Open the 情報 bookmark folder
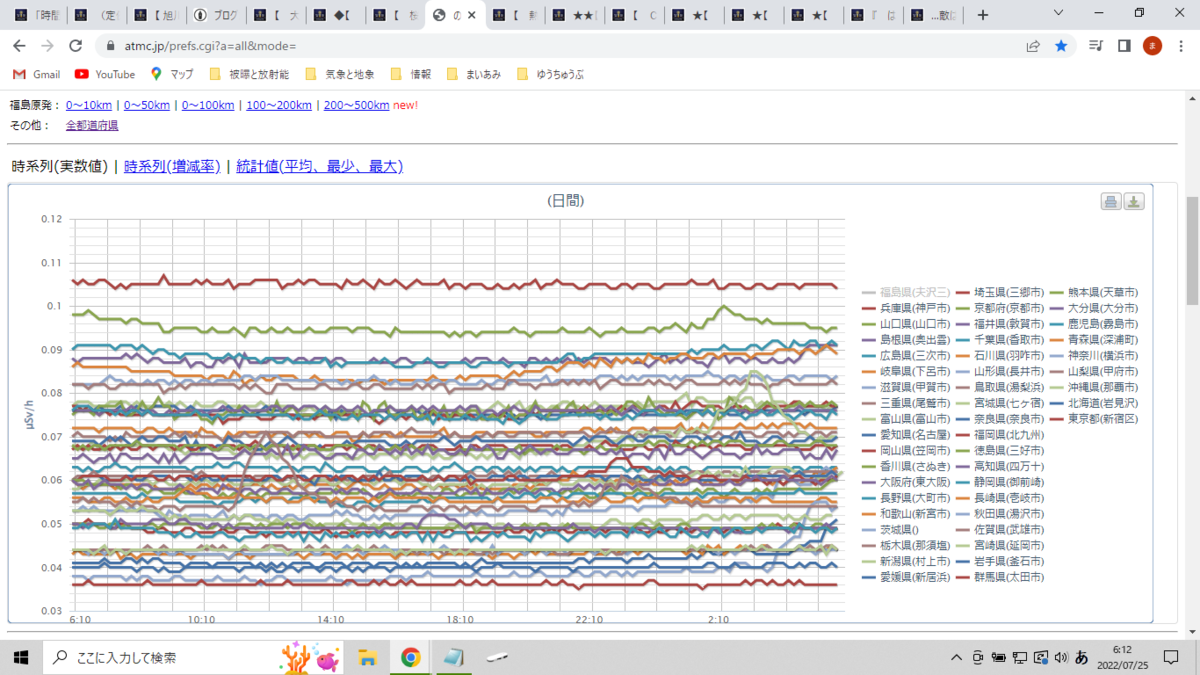Viewport: 1200px width, 675px height. [x=411, y=74]
